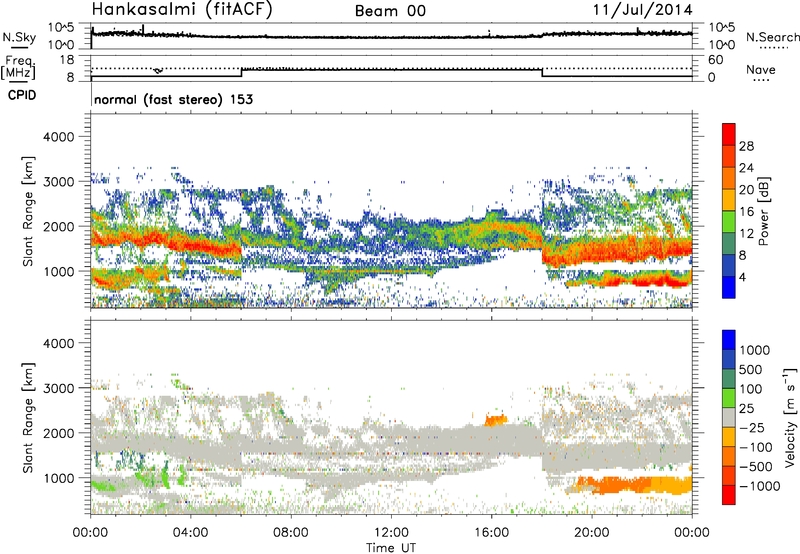Image resolution: width=800 pixels, height=554 pixels.
Task: Click the frequency step-up near 06:00 UT
Action: point(242,72)
